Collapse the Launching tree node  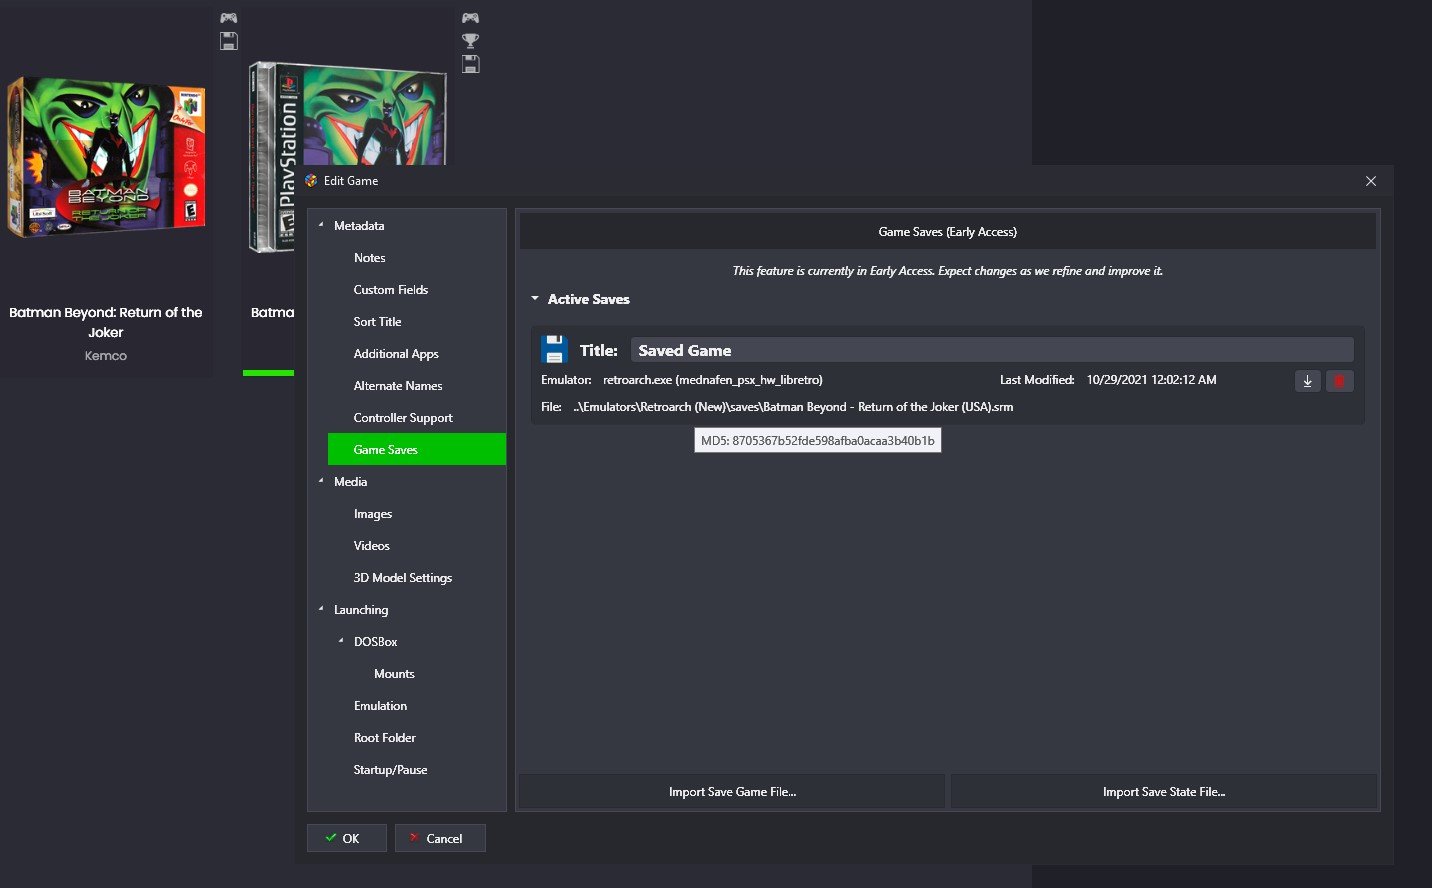[x=321, y=609]
